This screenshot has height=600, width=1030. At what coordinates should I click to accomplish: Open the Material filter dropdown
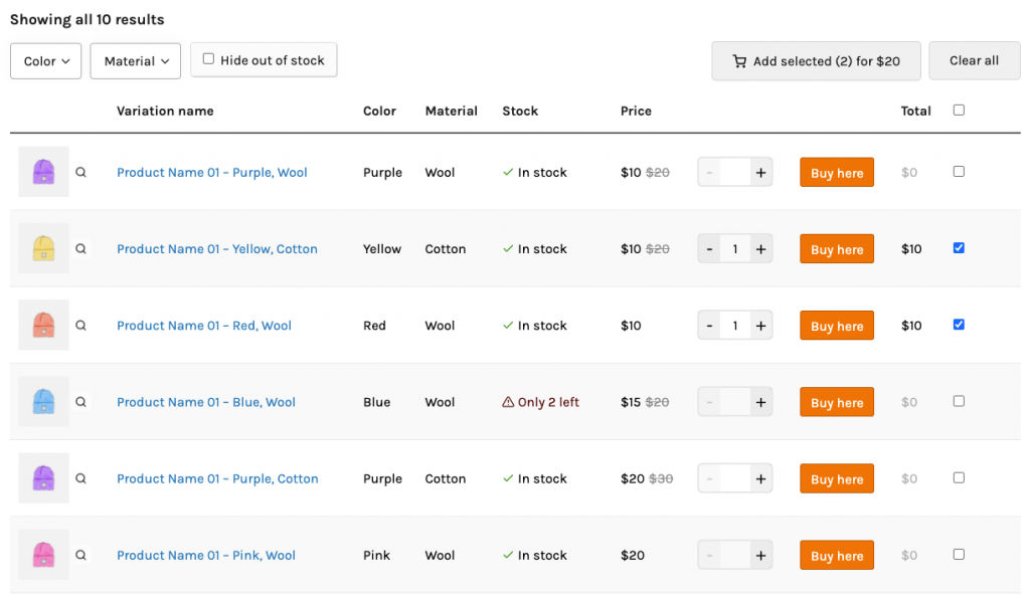(135, 61)
